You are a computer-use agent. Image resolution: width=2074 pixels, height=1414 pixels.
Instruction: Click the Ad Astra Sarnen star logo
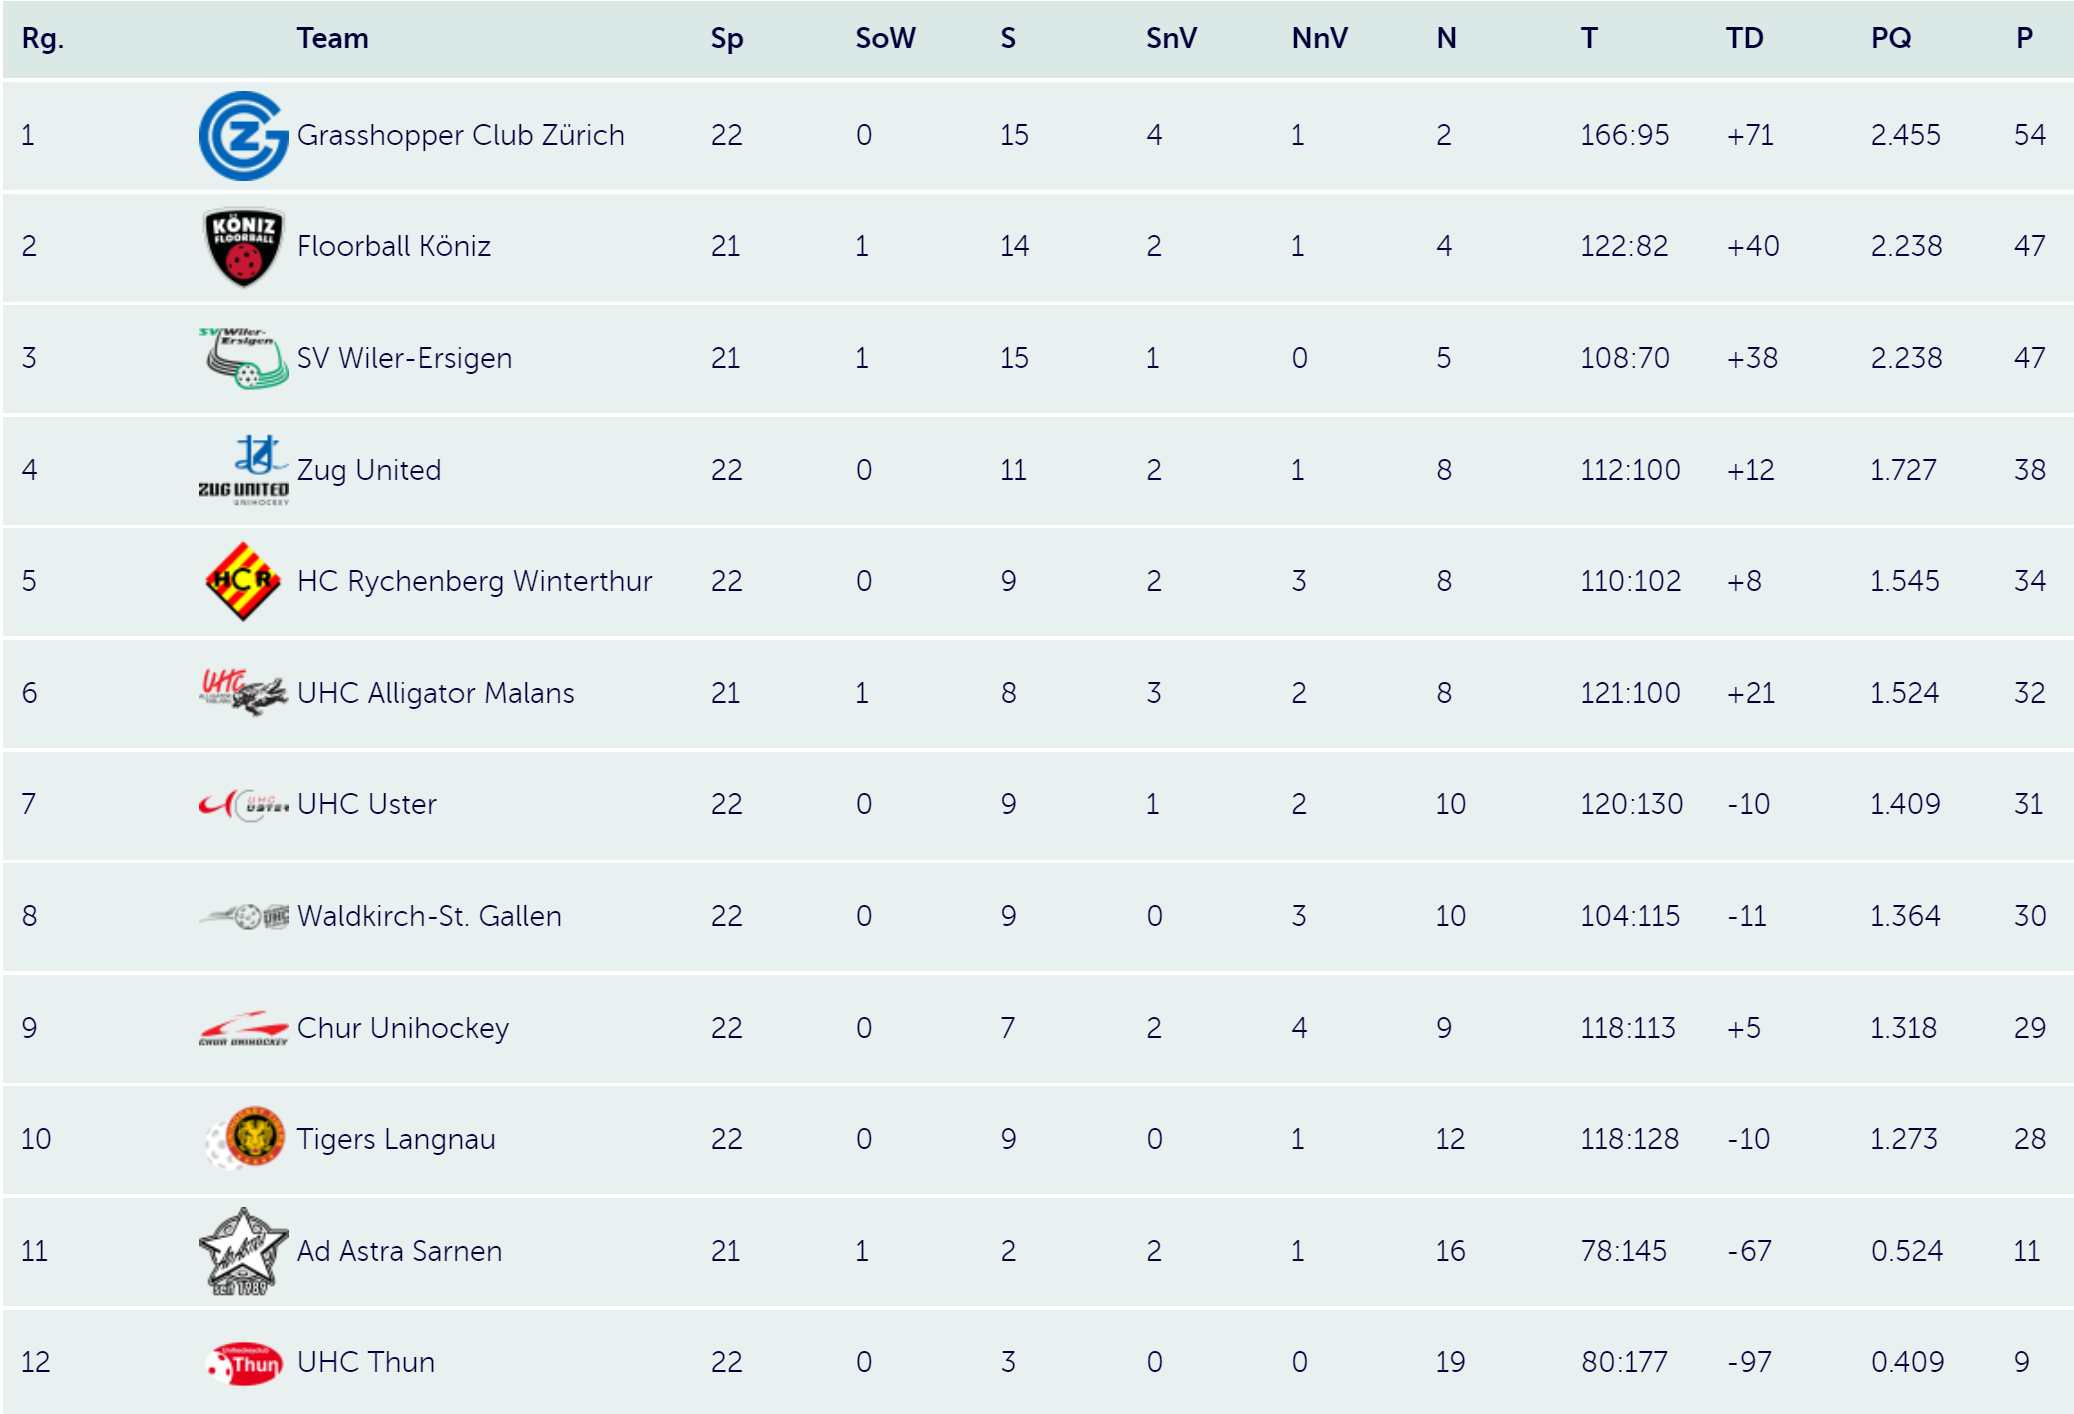(244, 1251)
